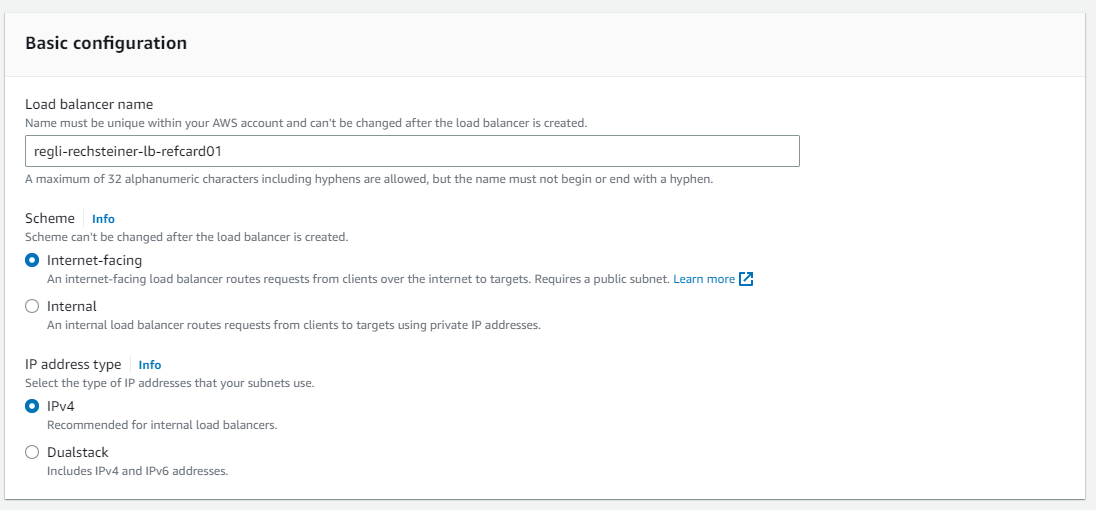The image size is (1096, 510).
Task: Click the 'Load balancer name' field label
Action: [88, 104]
